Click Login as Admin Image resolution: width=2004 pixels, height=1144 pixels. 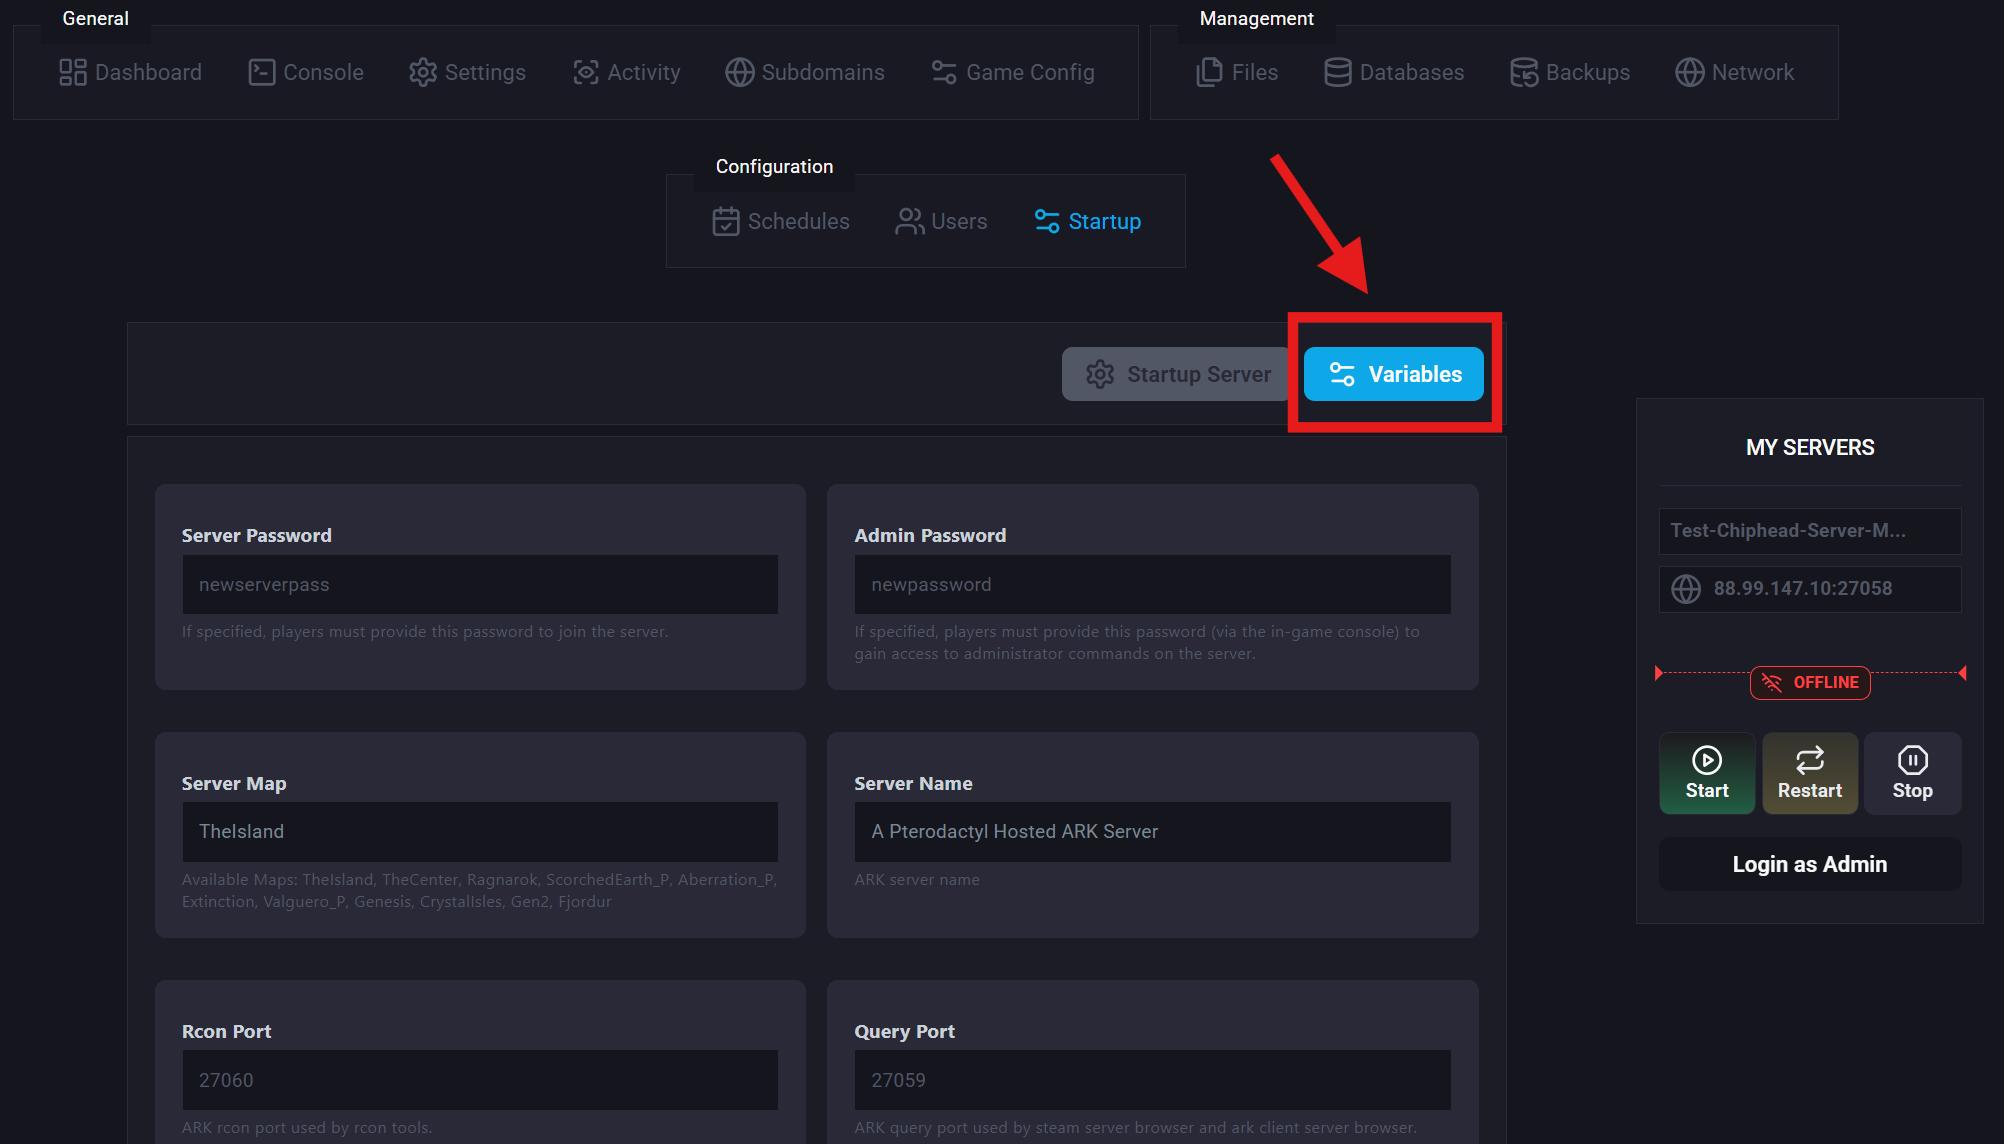pyautogui.click(x=1810, y=864)
